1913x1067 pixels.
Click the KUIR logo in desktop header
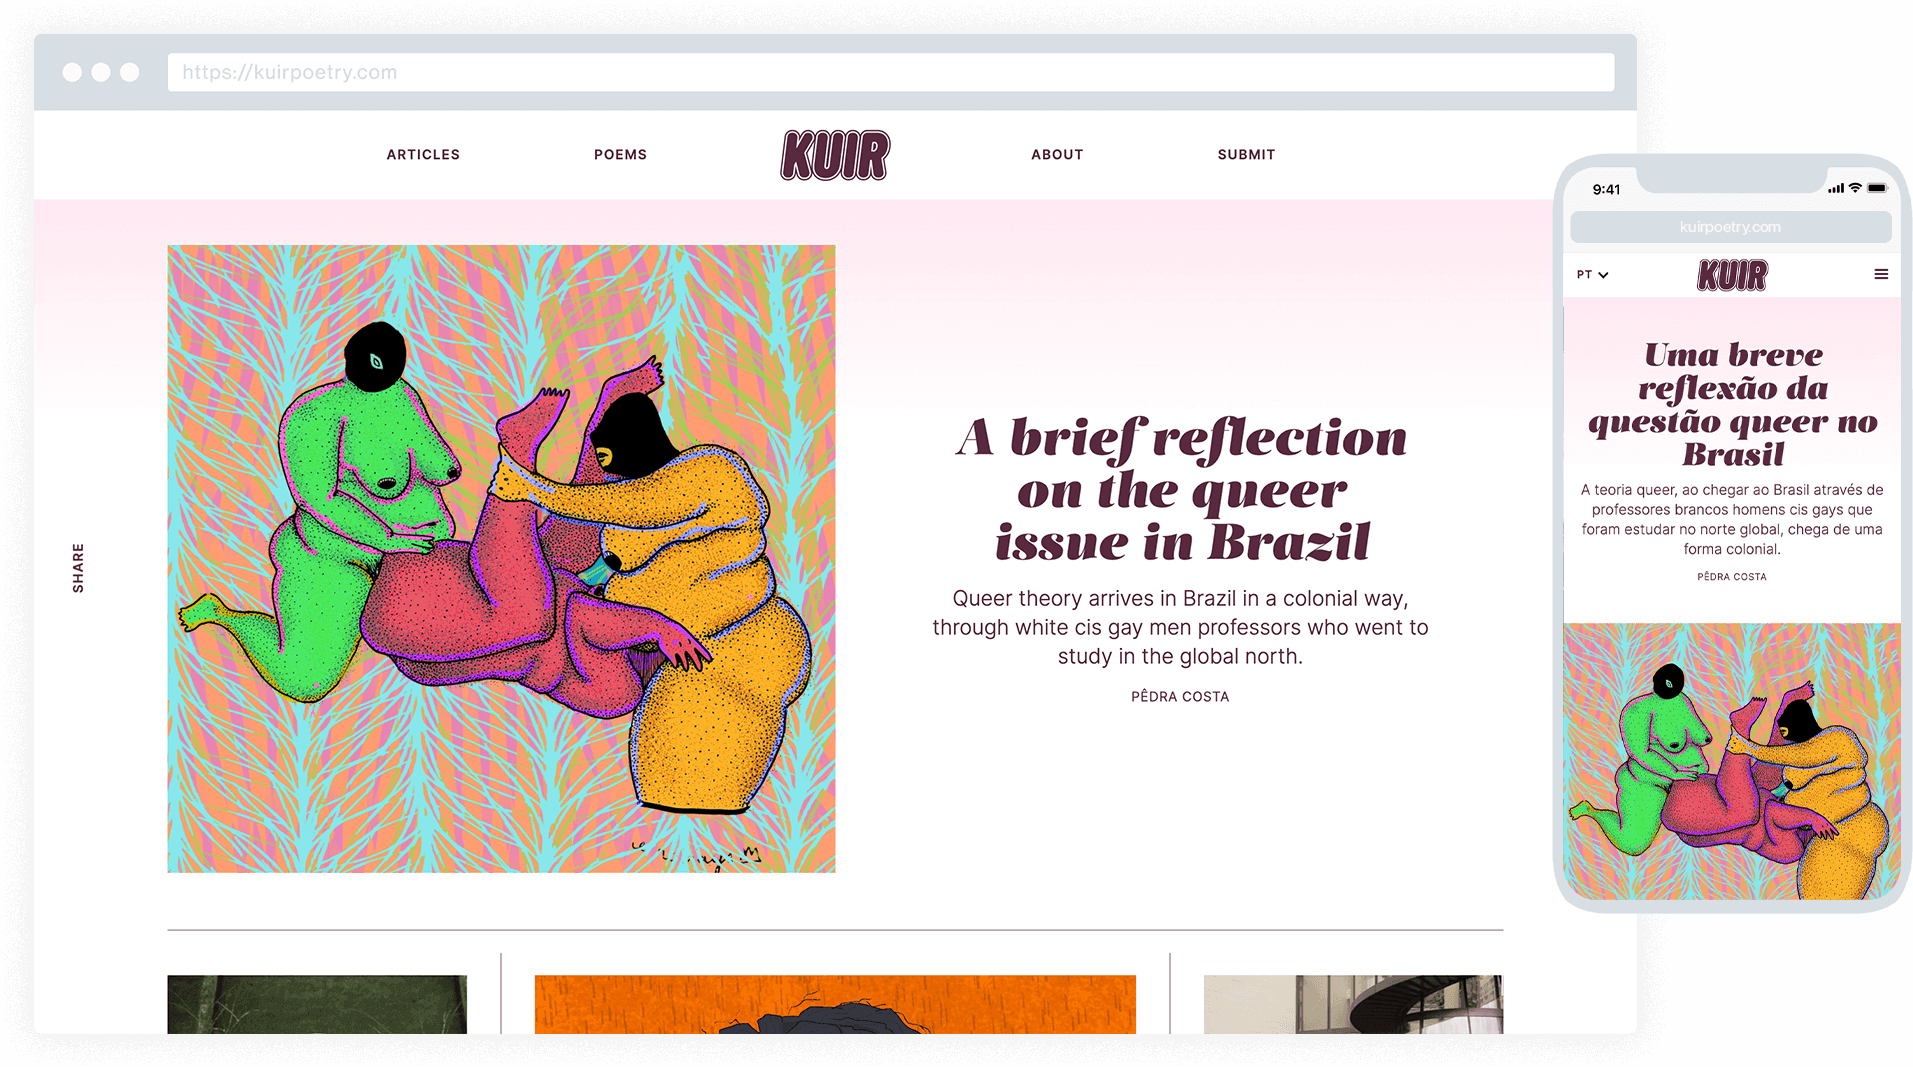click(834, 155)
